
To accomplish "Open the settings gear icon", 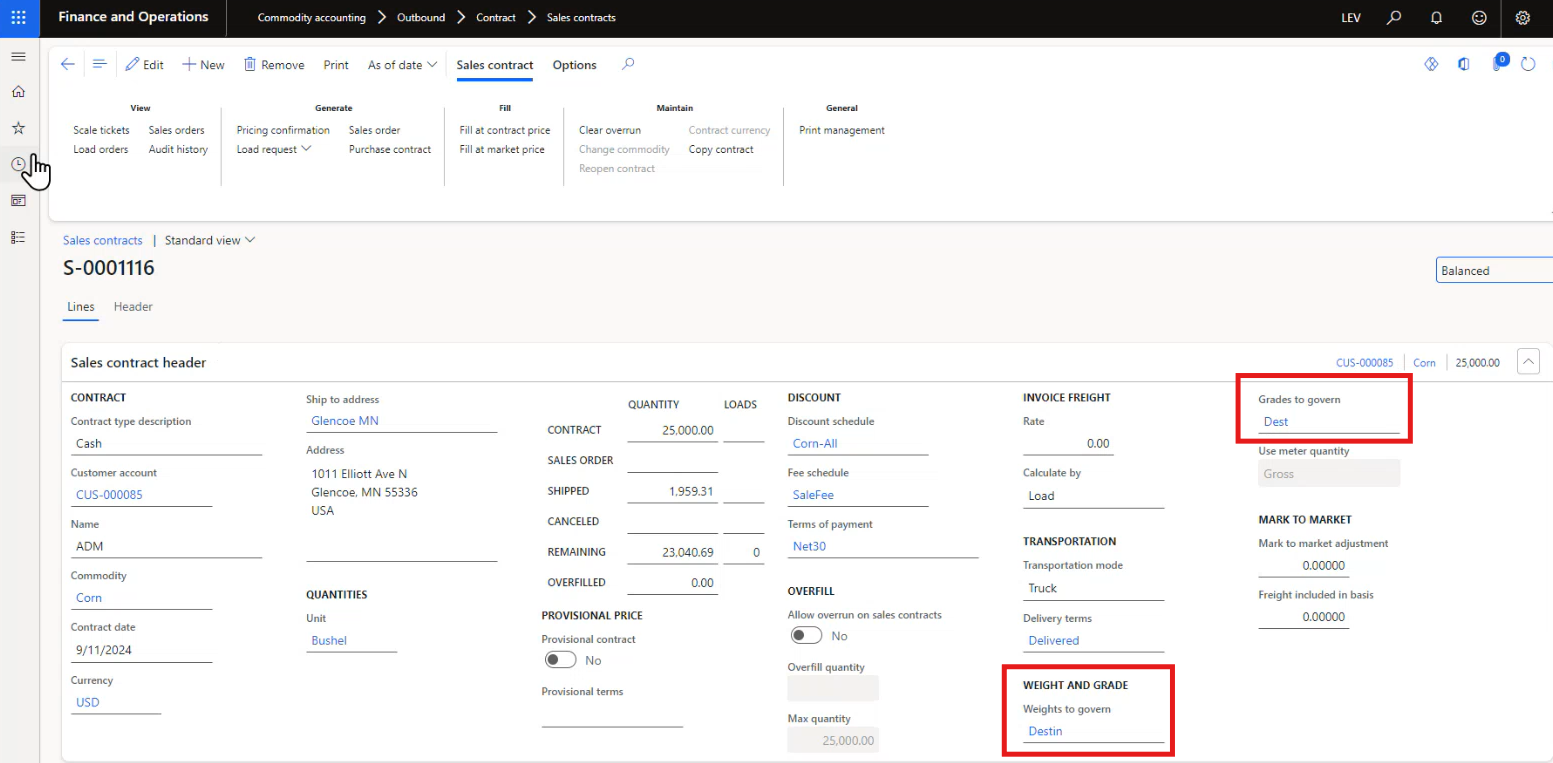I will 1522,18.
